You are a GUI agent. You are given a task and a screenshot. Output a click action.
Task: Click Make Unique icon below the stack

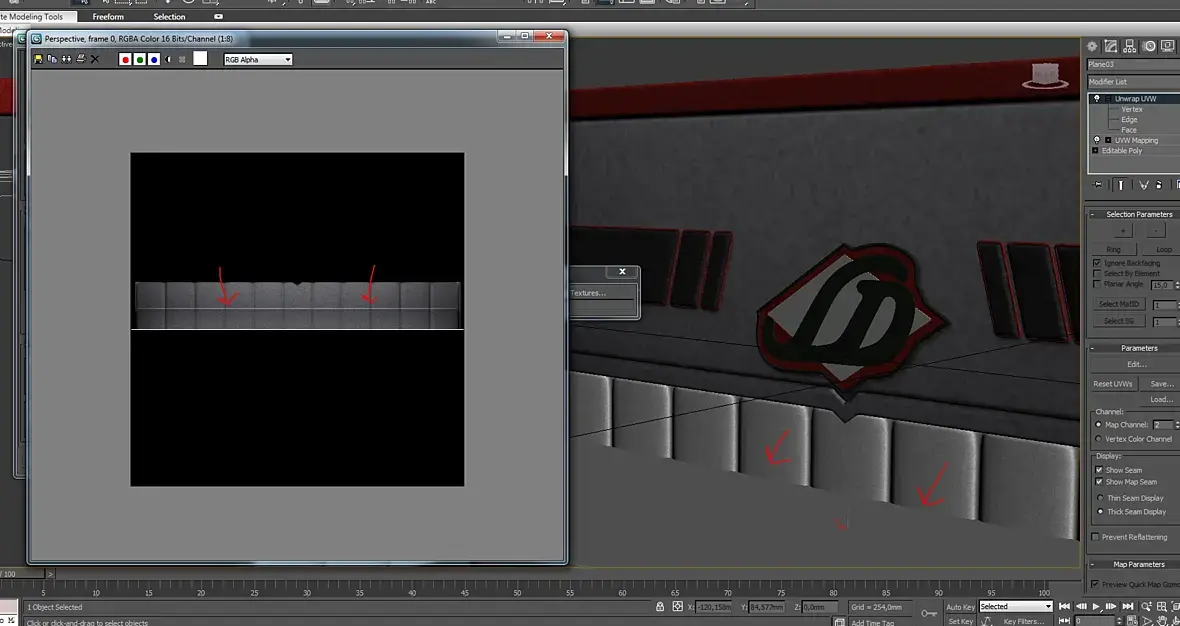click(1144, 185)
